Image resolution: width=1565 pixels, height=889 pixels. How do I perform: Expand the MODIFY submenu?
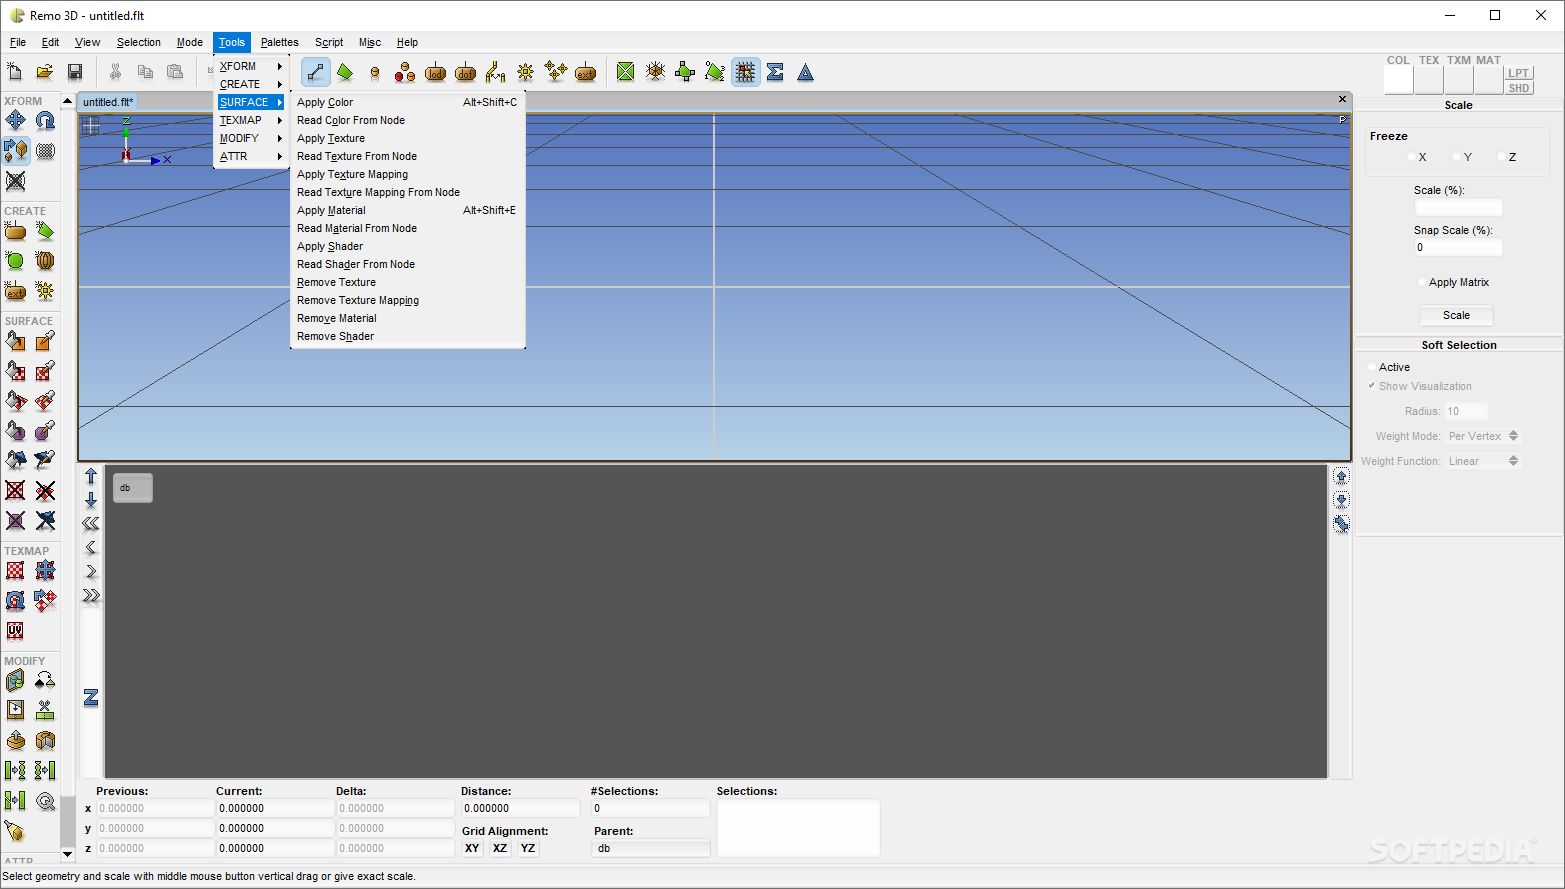(251, 138)
